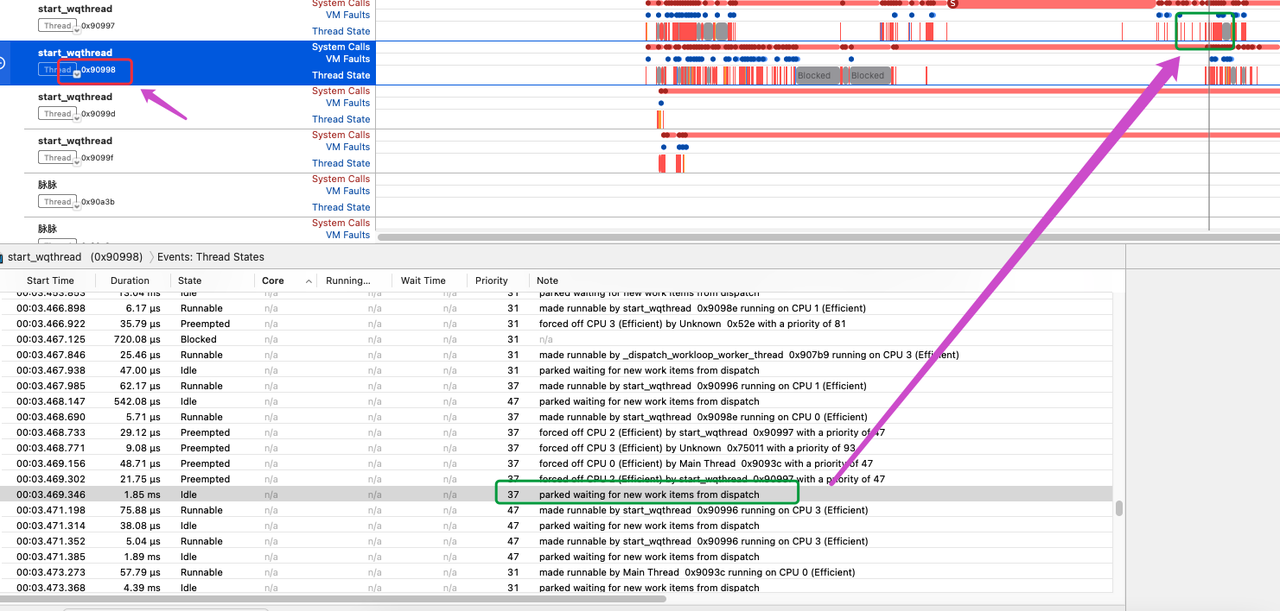Select the start_wqthread 0x9099f track name
The height and width of the screenshot is (611, 1280).
pos(75,141)
